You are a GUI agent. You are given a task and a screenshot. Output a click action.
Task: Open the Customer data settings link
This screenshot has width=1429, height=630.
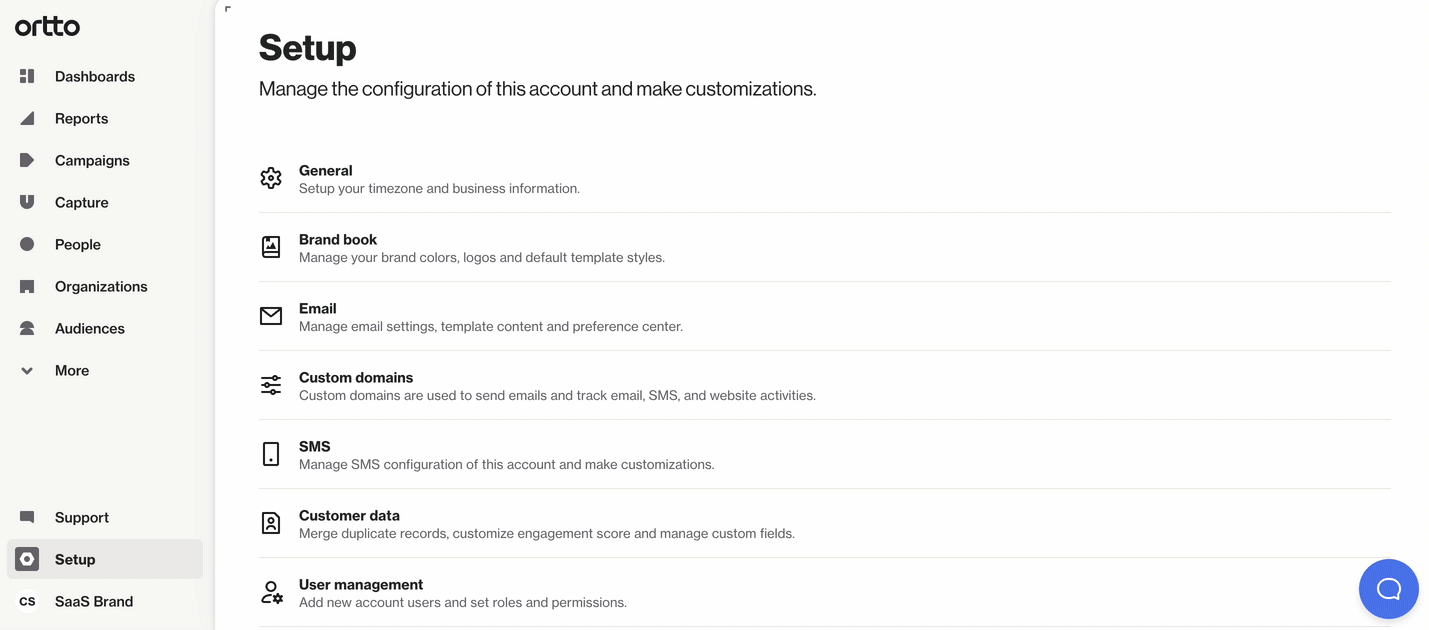pyautogui.click(x=349, y=516)
